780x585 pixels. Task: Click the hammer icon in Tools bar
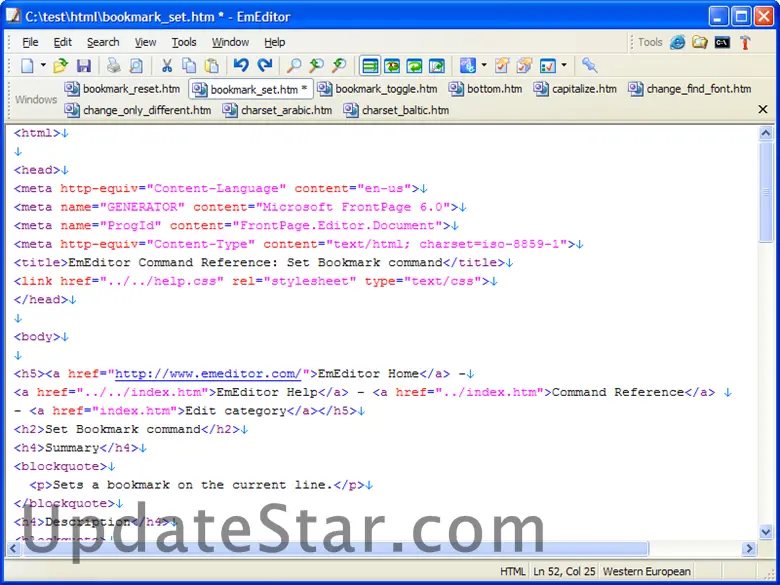[745, 42]
